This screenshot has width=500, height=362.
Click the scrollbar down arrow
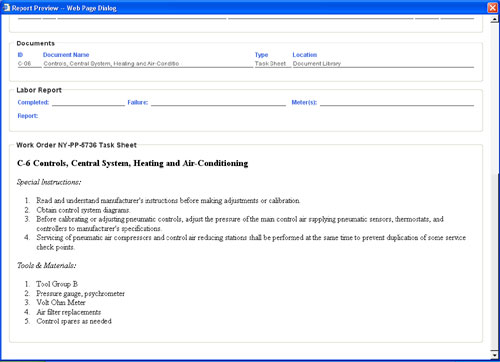[x=494, y=355]
